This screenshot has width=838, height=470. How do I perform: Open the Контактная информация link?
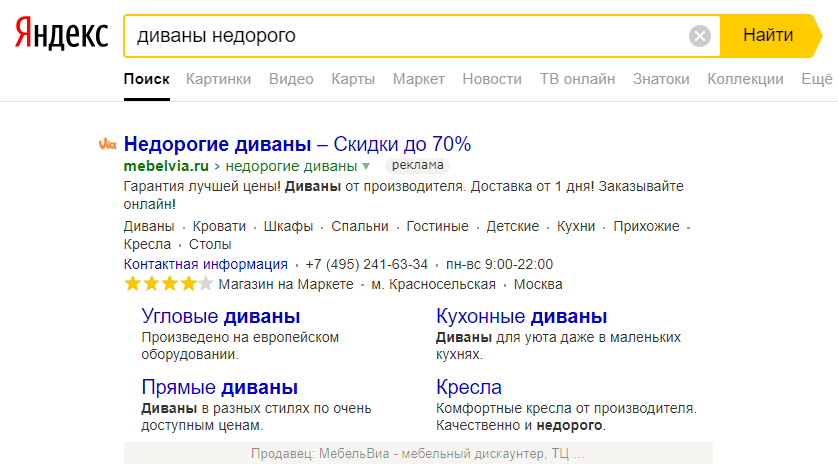click(206, 264)
